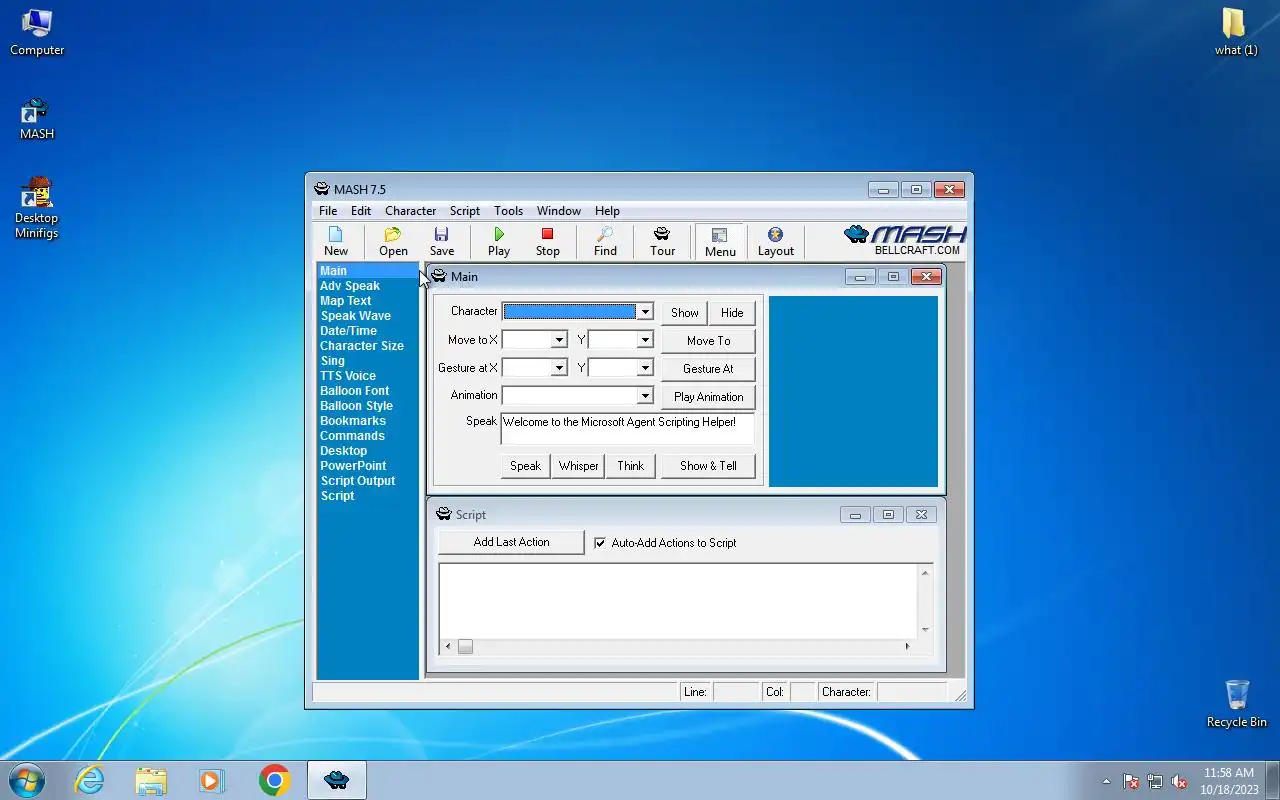Click the Show button
This screenshot has width=1280, height=800.
click(x=685, y=313)
